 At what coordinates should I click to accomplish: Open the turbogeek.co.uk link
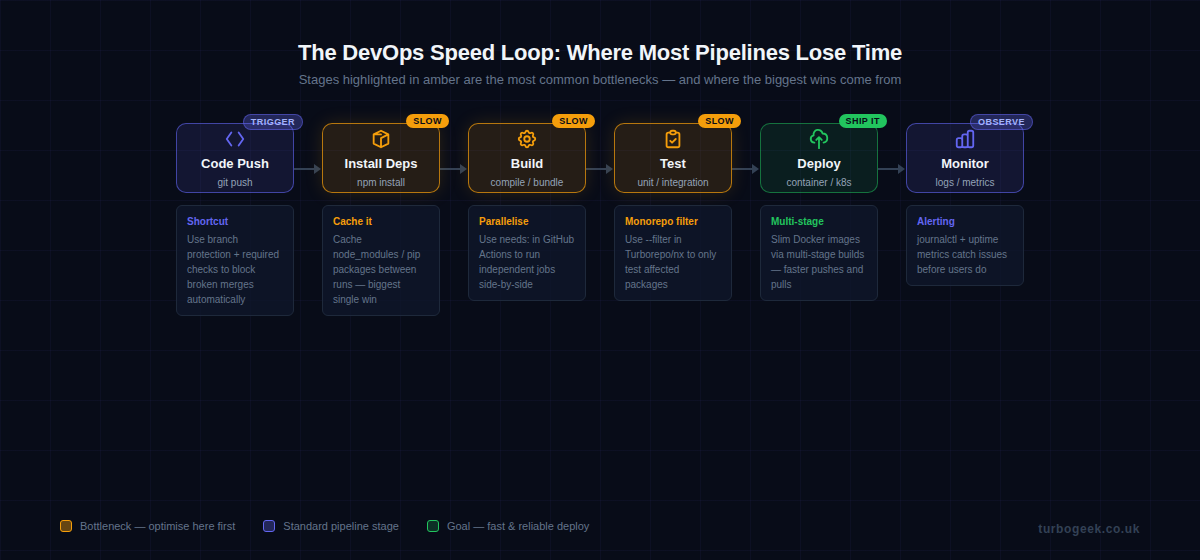1089,529
